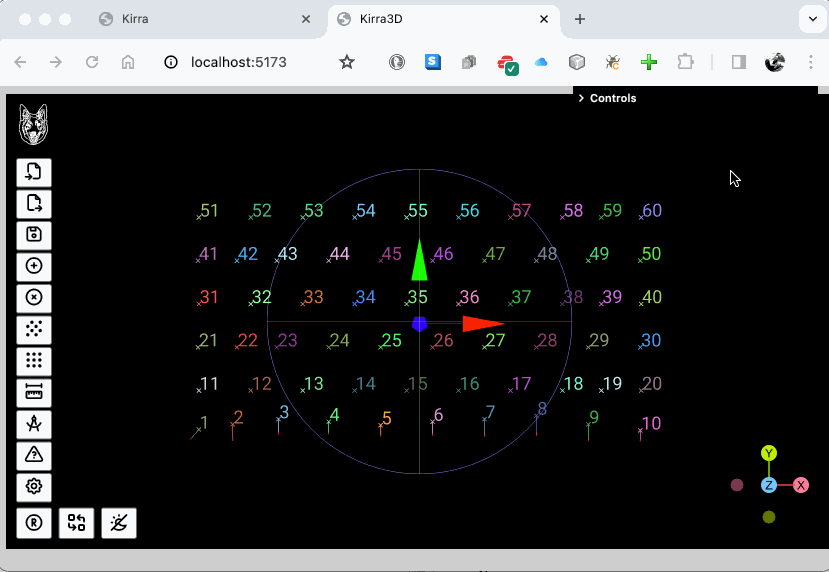Screen dimensions: 829x572
Task: Reload the page with the refresh icon
Action: point(91,62)
